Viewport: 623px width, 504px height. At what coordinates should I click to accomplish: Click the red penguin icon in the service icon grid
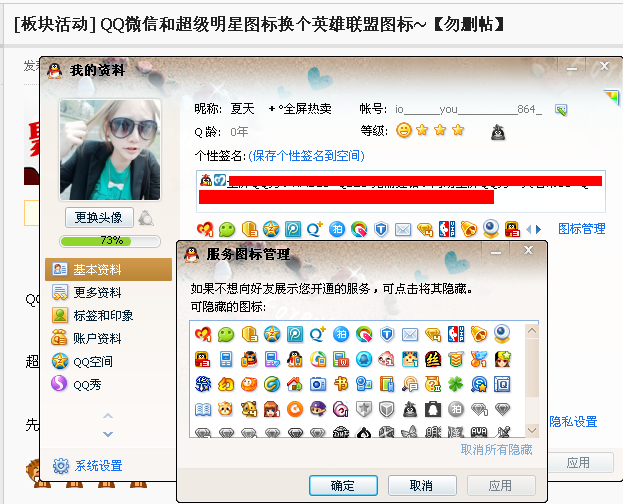pyautogui.click(x=203, y=359)
